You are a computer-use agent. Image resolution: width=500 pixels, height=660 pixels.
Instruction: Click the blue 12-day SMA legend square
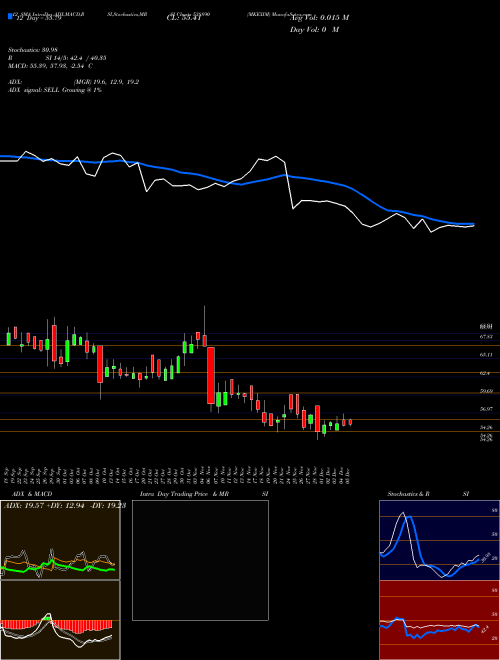10,16
